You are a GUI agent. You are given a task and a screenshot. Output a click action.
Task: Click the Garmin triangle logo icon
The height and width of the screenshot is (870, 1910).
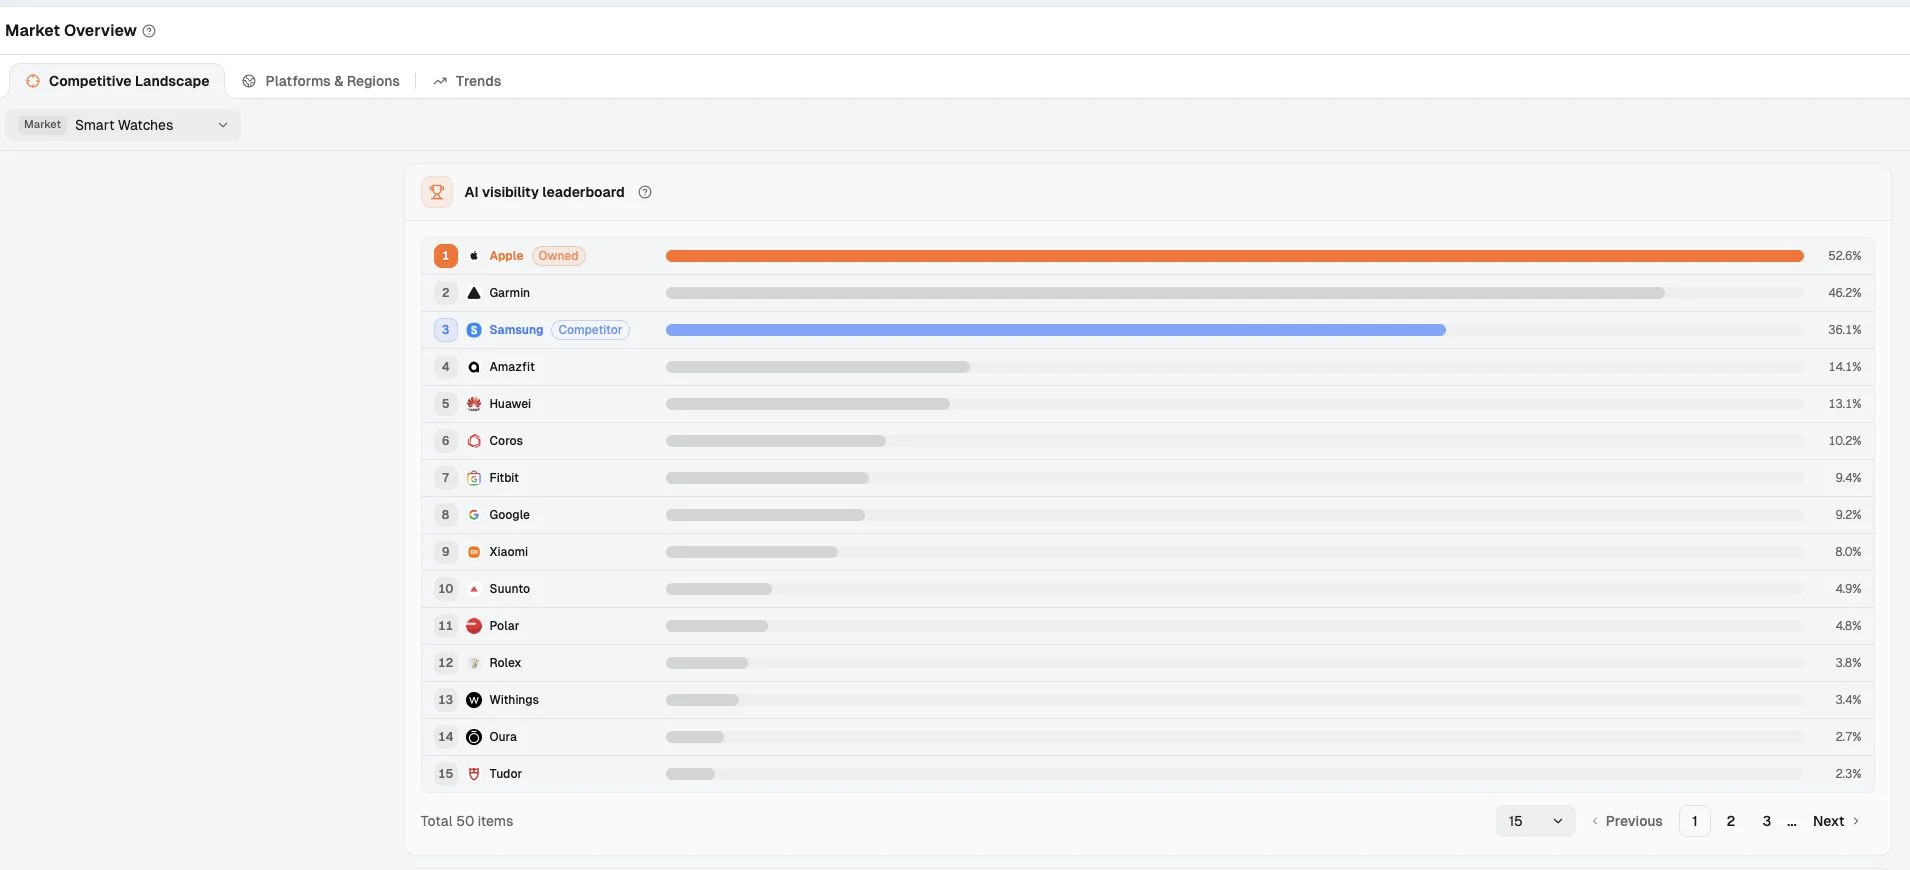coord(474,293)
